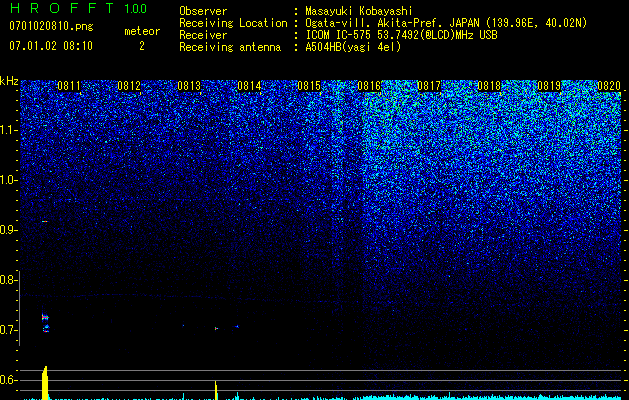Viewport: 629px width, 400px height.
Task: Click the 0814 time marker
Action: coord(249,86)
